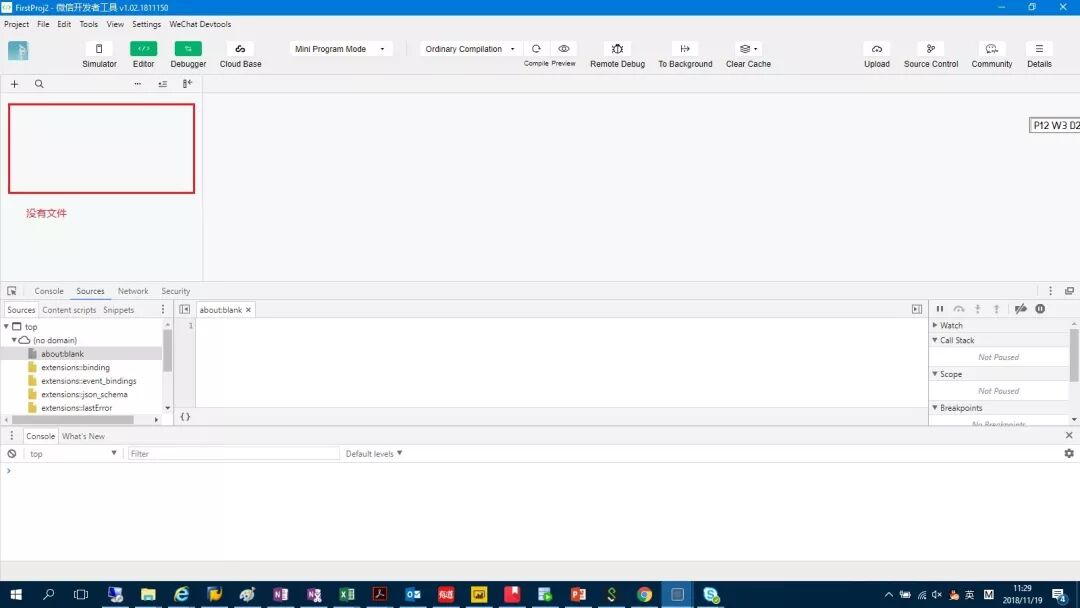Collapse the (no domain) tree node
The image size is (1080, 608).
pyautogui.click(x=14, y=340)
